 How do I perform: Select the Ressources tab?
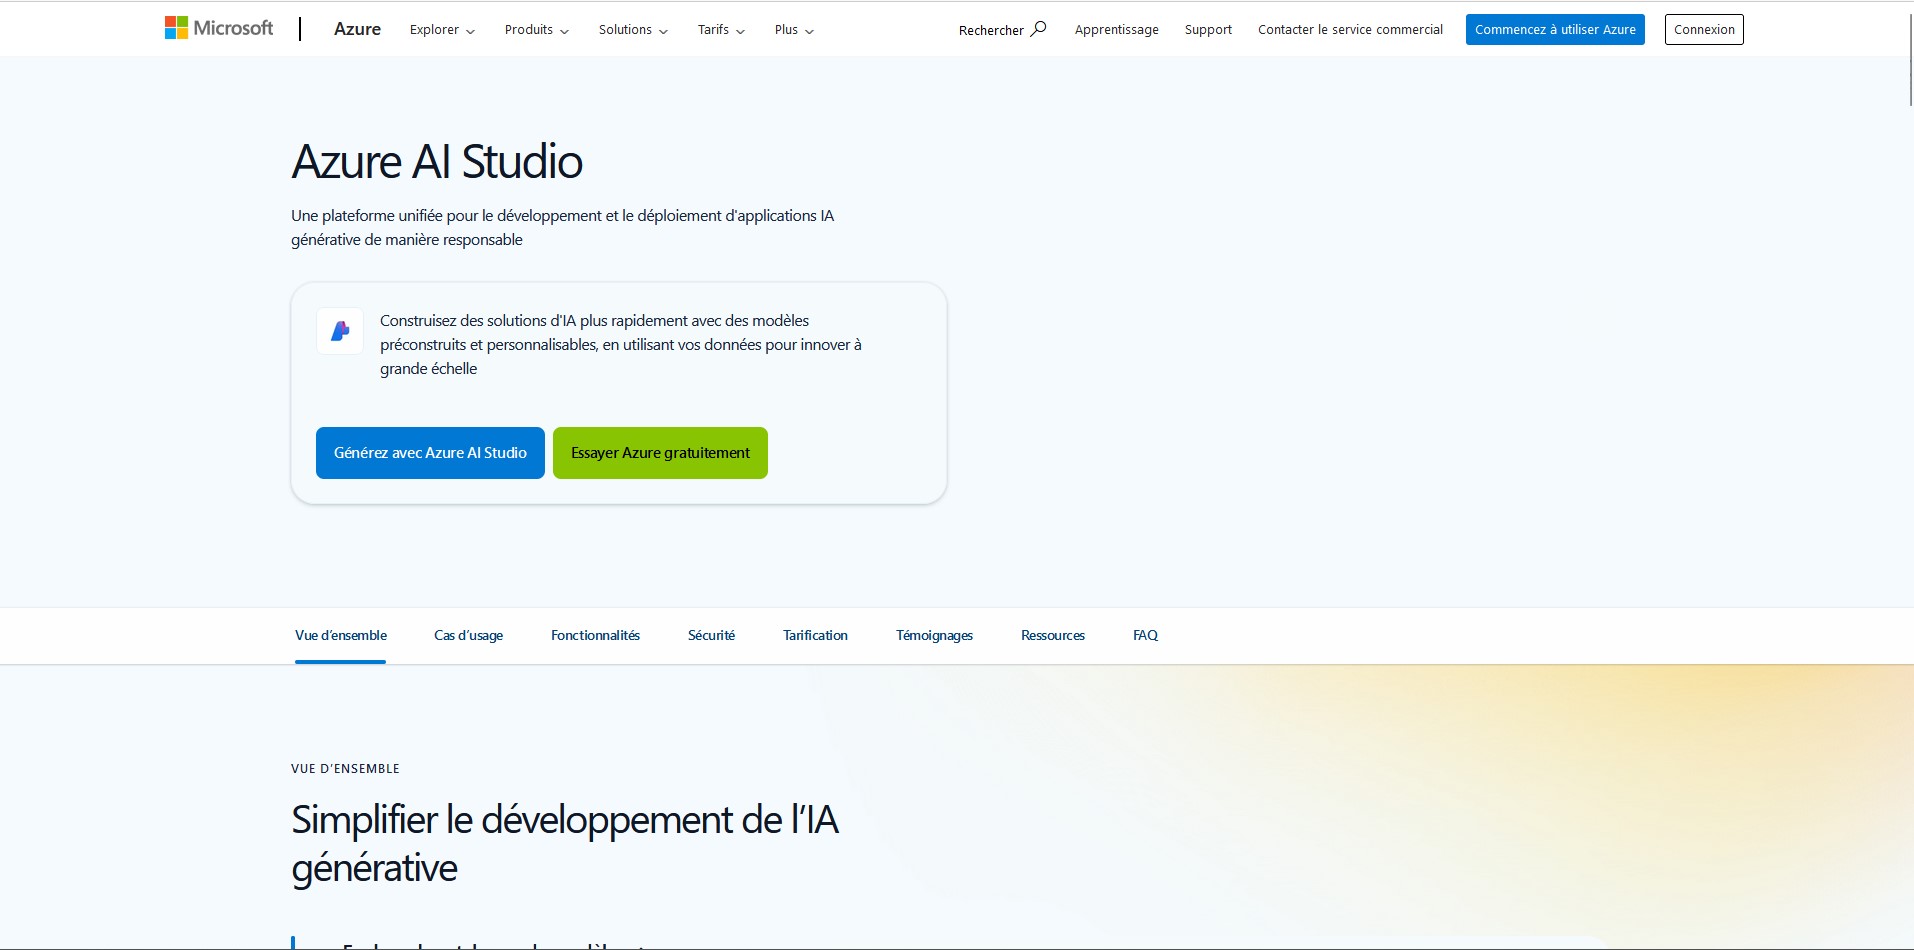(x=1052, y=636)
